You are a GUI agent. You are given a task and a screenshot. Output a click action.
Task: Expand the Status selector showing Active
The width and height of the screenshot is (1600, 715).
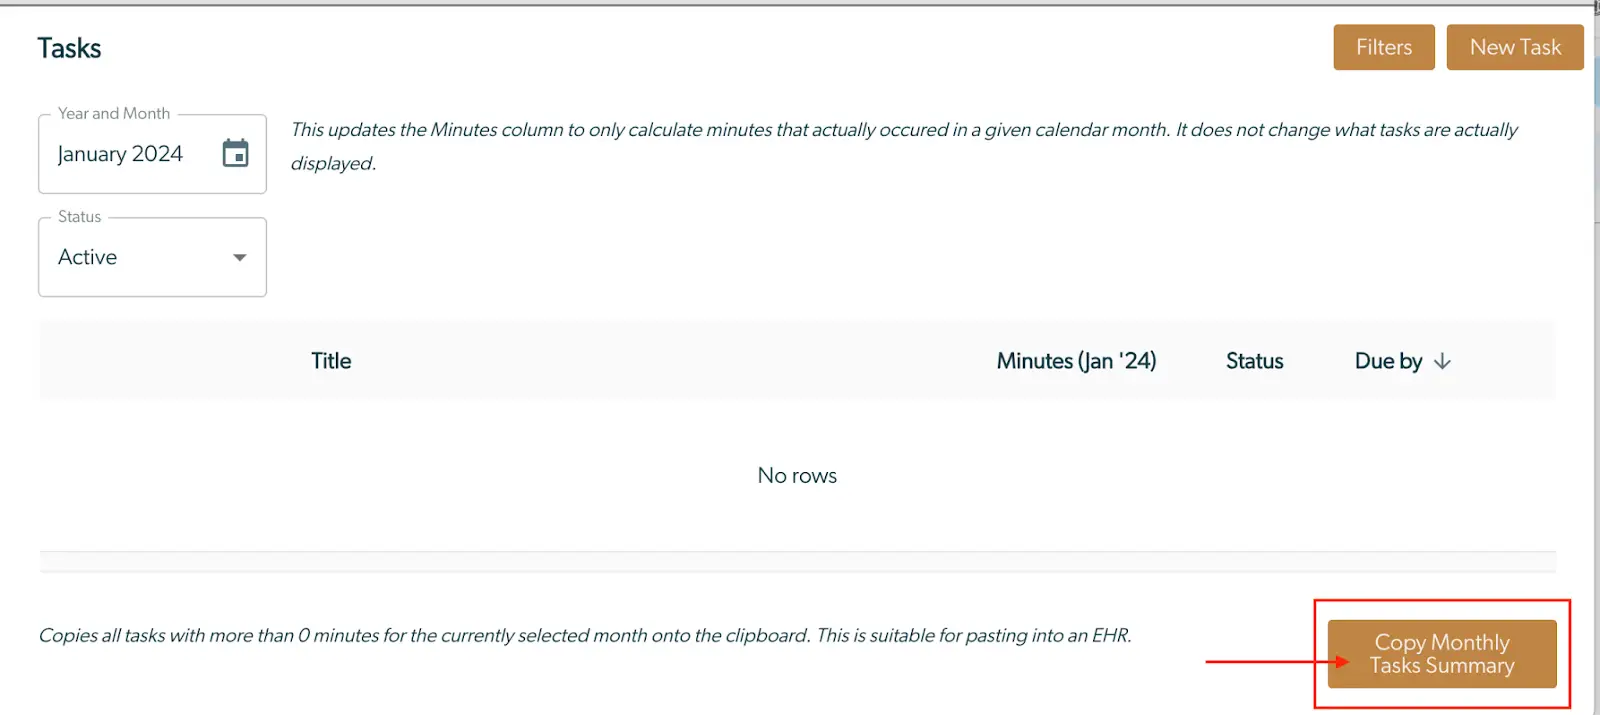click(x=239, y=257)
